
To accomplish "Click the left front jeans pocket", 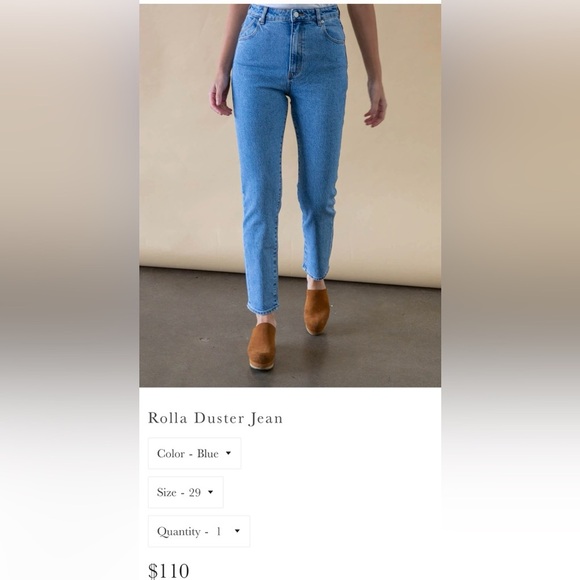I will tap(250, 30).
